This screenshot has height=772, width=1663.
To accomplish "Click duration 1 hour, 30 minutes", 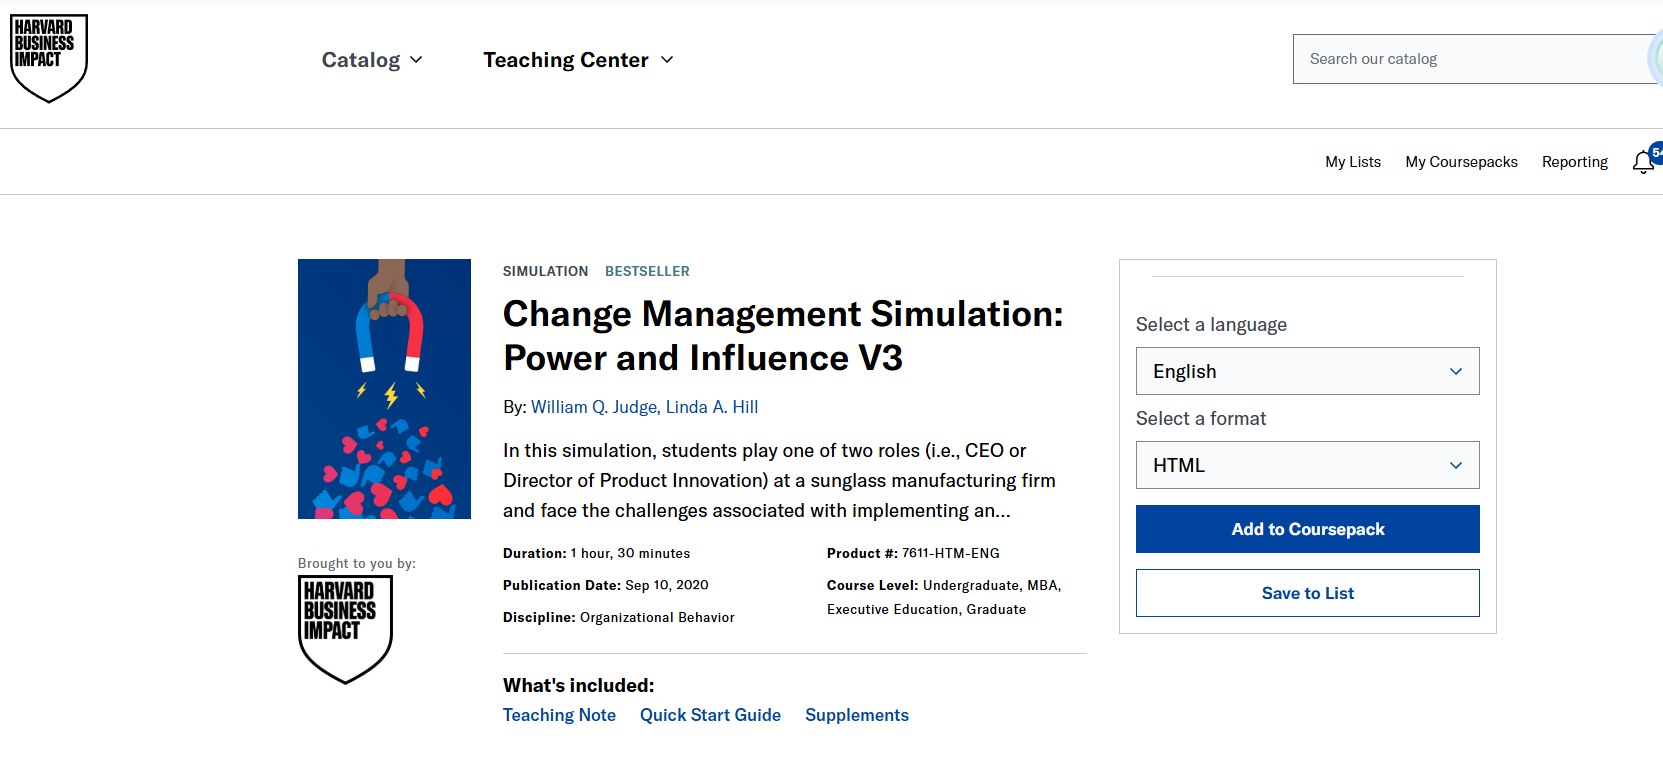I will pyautogui.click(x=630, y=553).
